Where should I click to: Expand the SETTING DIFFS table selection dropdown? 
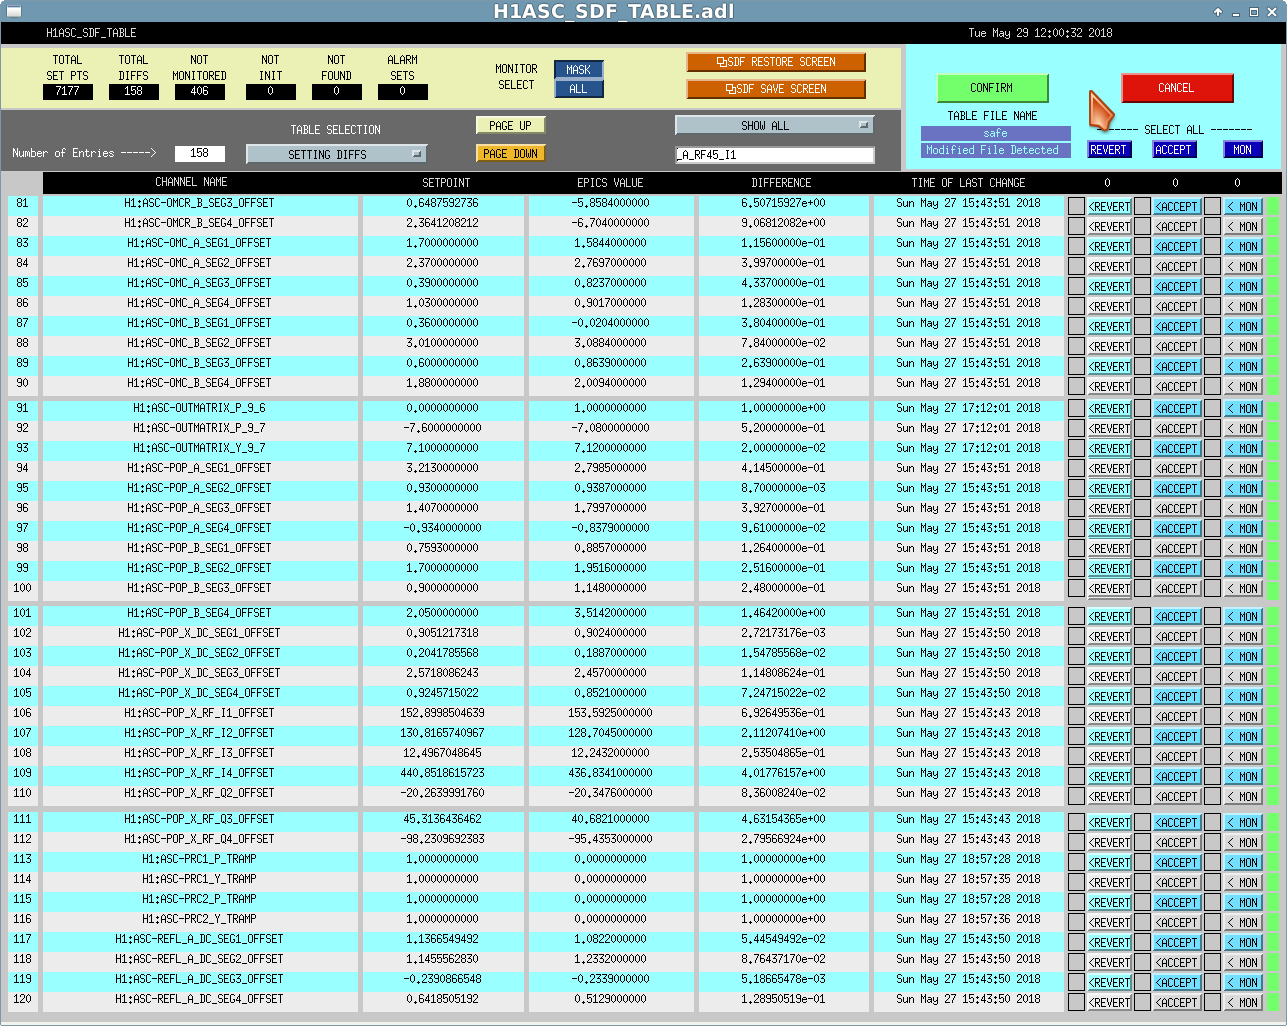point(336,154)
